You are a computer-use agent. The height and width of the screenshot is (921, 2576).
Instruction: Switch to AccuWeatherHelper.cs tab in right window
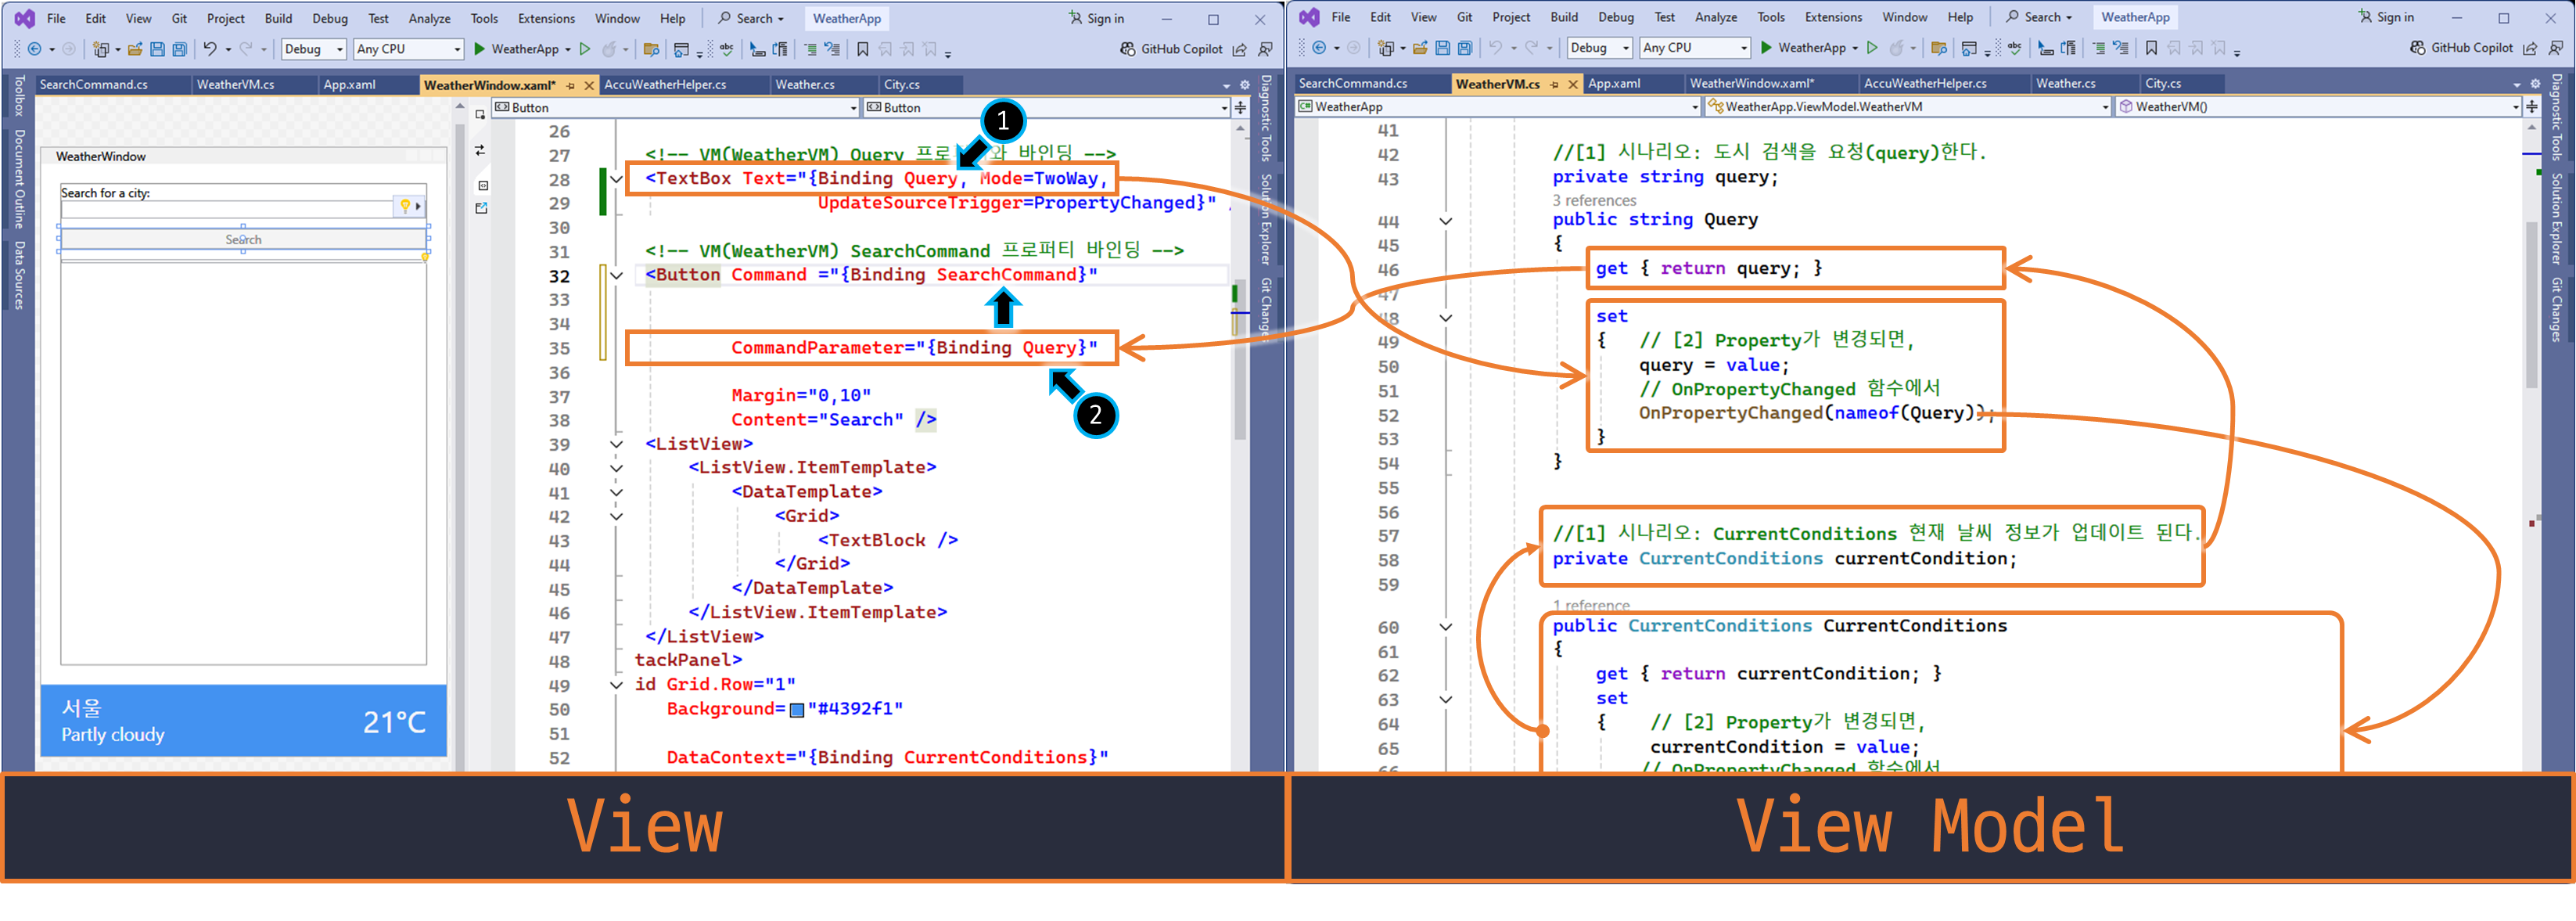[1925, 84]
